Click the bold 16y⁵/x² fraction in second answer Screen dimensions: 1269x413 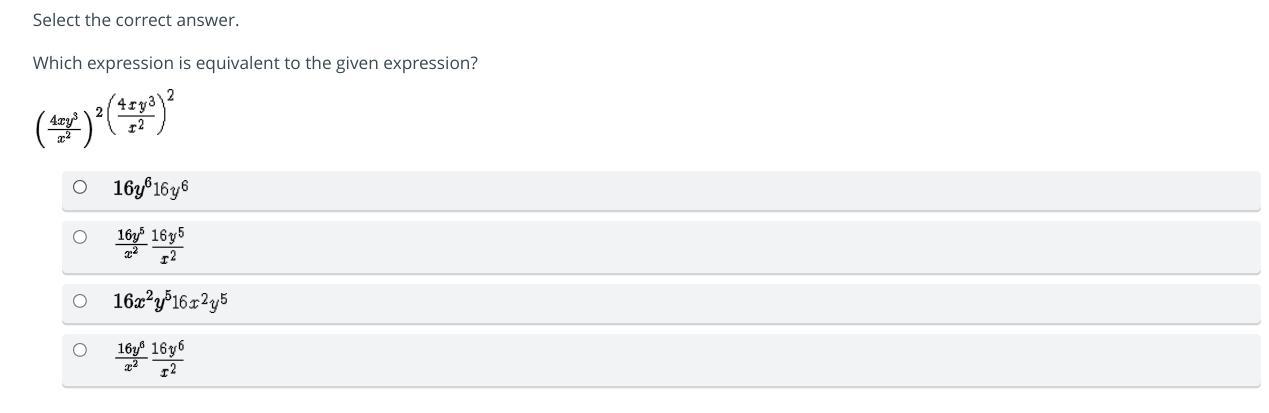(131, 241)
